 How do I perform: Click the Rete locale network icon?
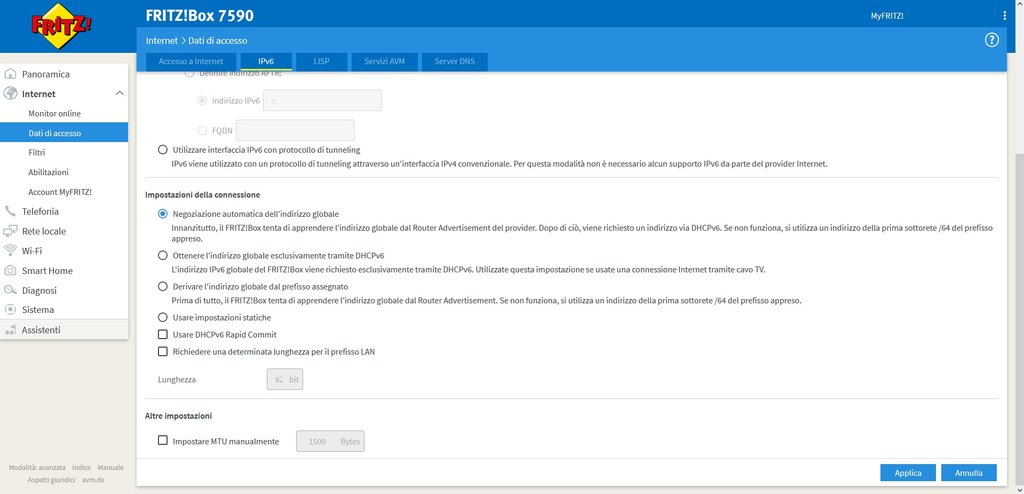pyautogui.click(x=10, y=231)
